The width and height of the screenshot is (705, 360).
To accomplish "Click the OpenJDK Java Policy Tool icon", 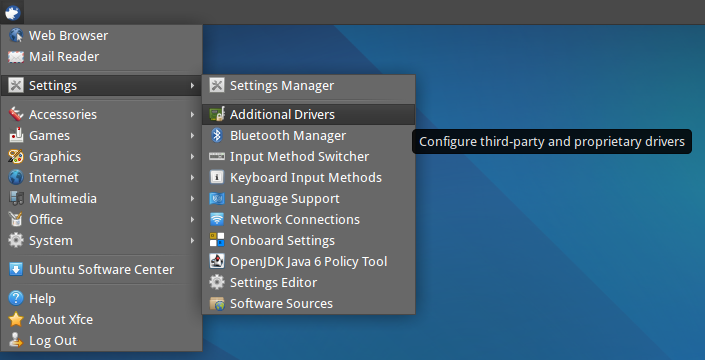I will pos(217,262).
